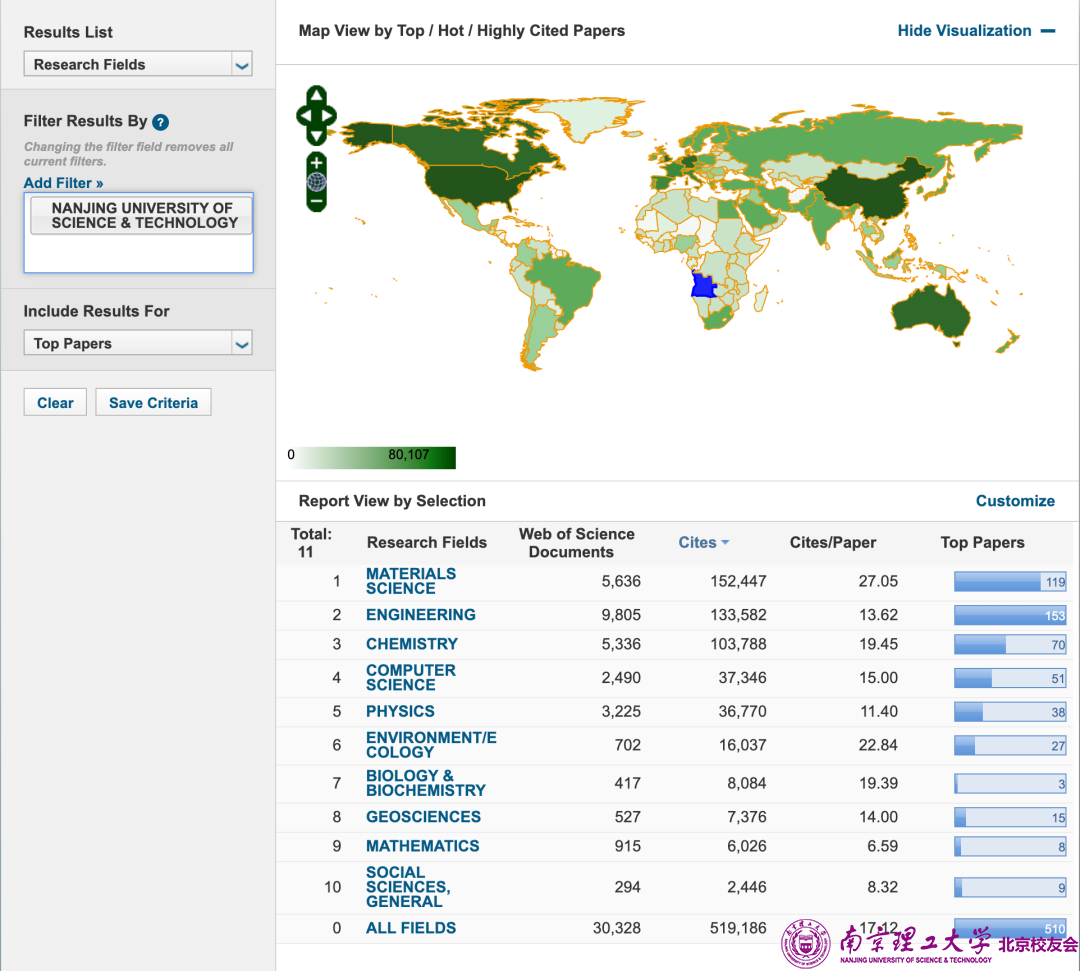Open the Include Results For Top Papers dropdown
Image resolution: width=1080 pixels, height=971 pixels.
point(138,343)
